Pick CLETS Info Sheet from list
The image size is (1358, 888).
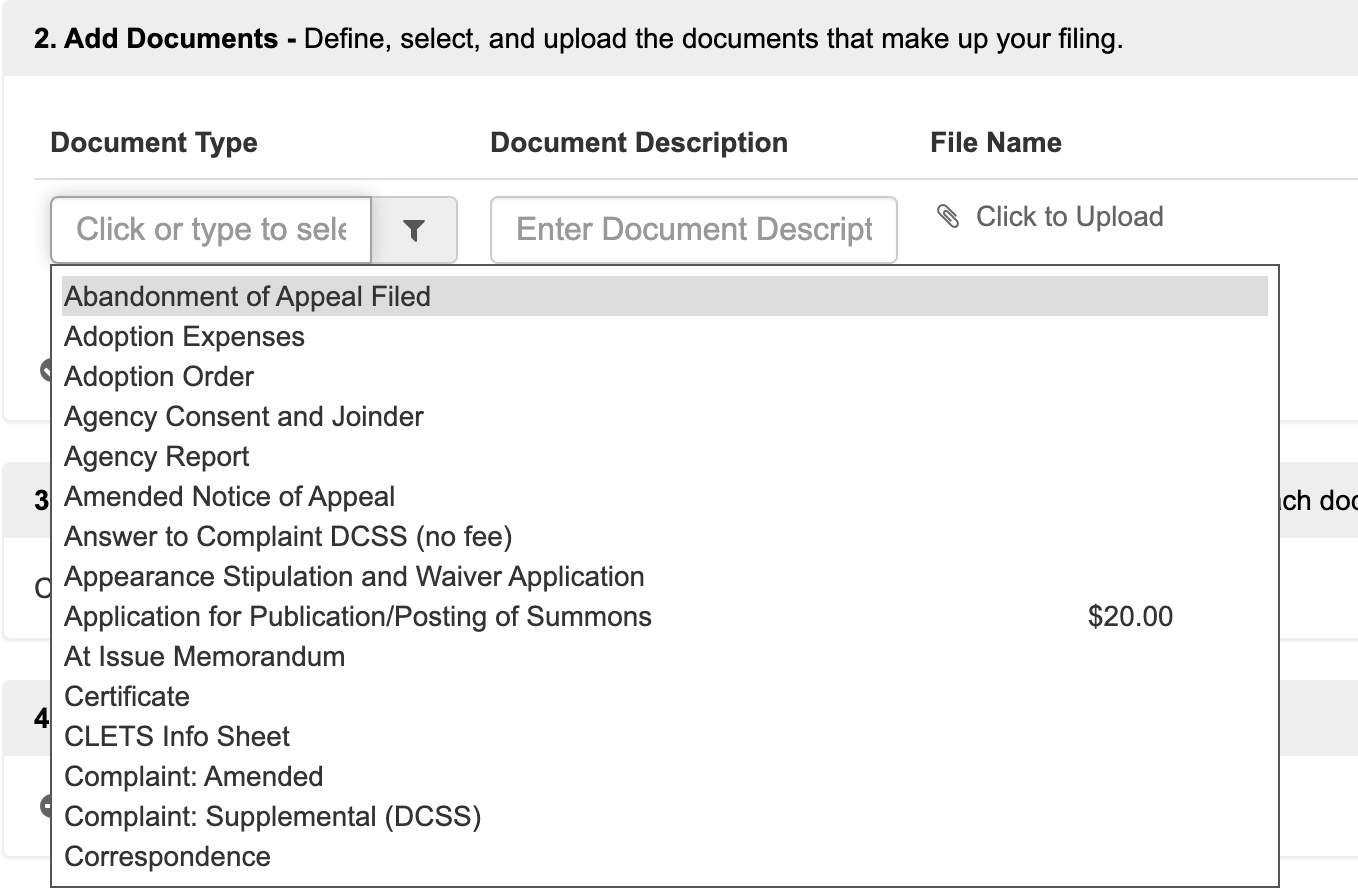[x=177, y=737]
